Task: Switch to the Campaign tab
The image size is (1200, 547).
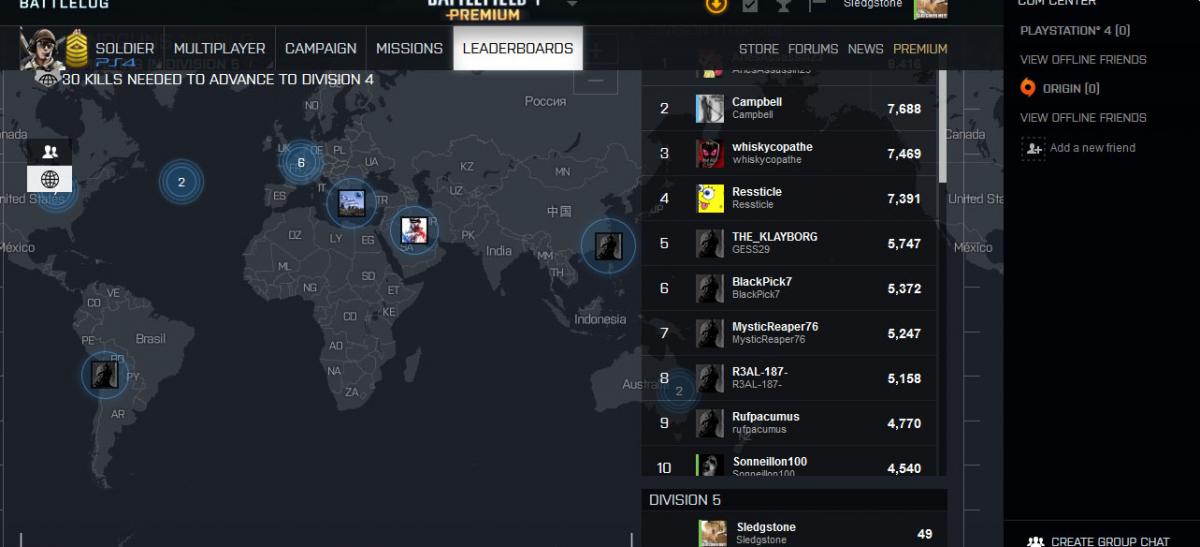Action: click(321, 48)
